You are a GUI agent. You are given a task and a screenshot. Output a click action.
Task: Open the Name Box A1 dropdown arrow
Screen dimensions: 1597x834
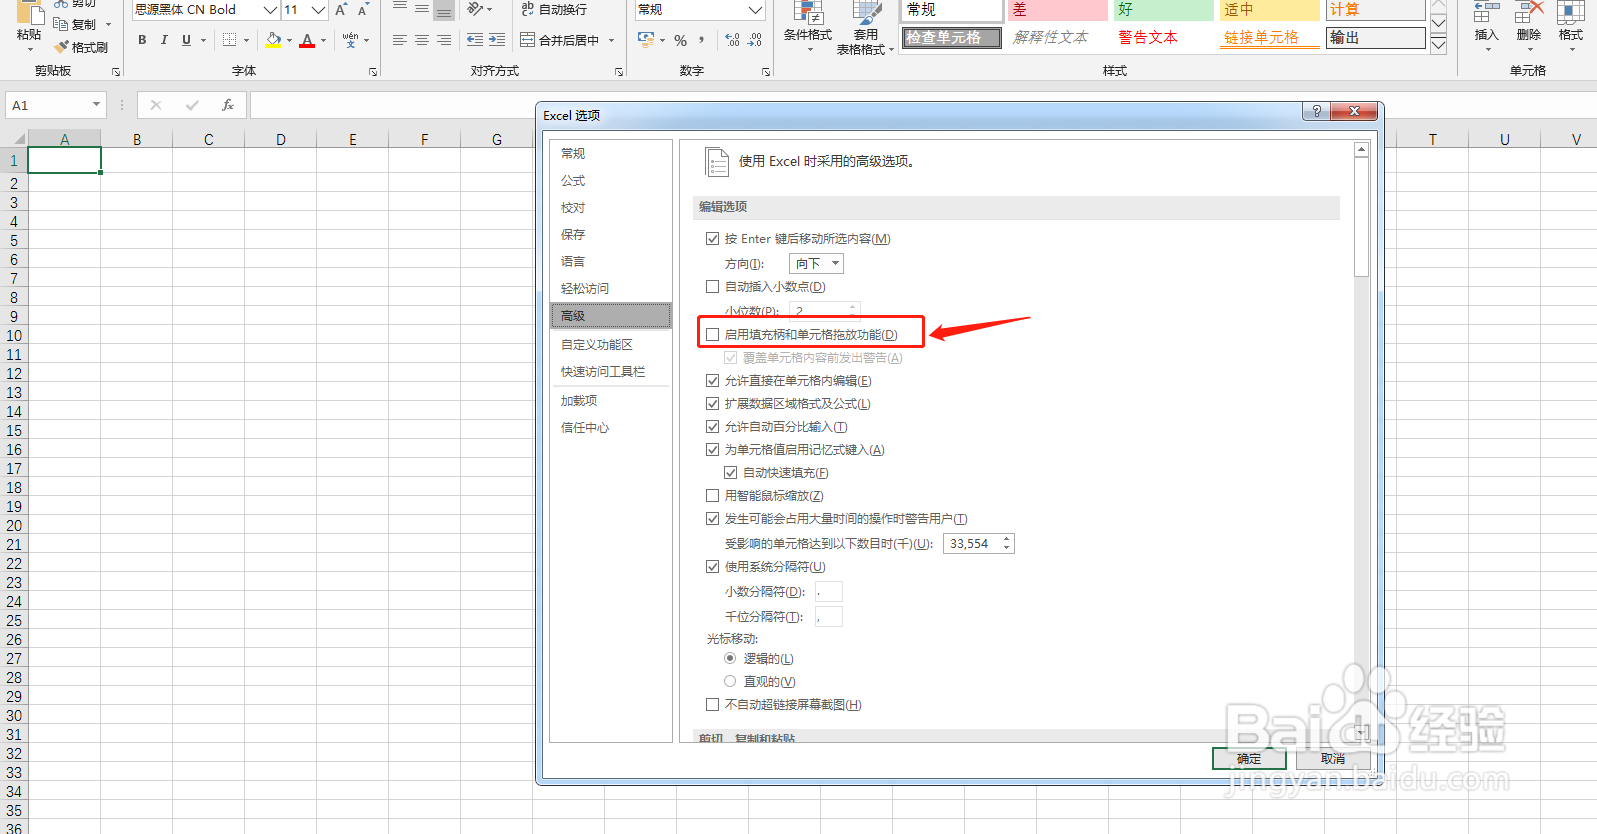96,104
